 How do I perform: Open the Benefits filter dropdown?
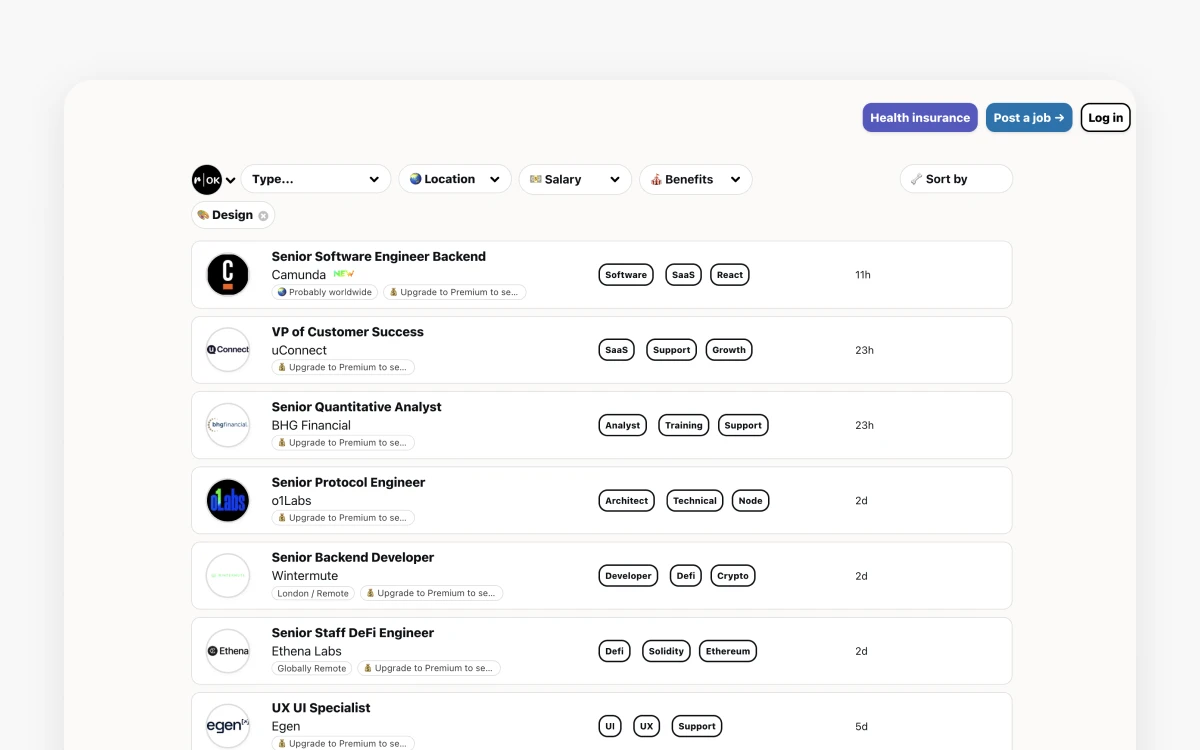696,179
